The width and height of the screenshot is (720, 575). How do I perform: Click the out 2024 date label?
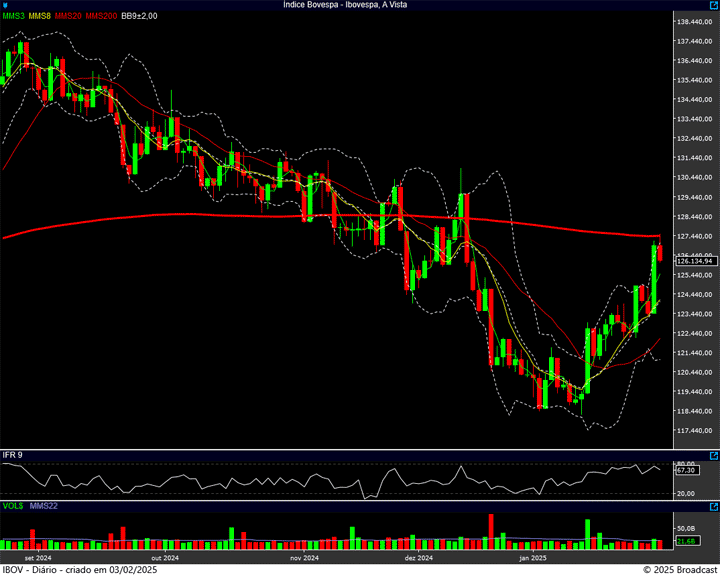165,558
